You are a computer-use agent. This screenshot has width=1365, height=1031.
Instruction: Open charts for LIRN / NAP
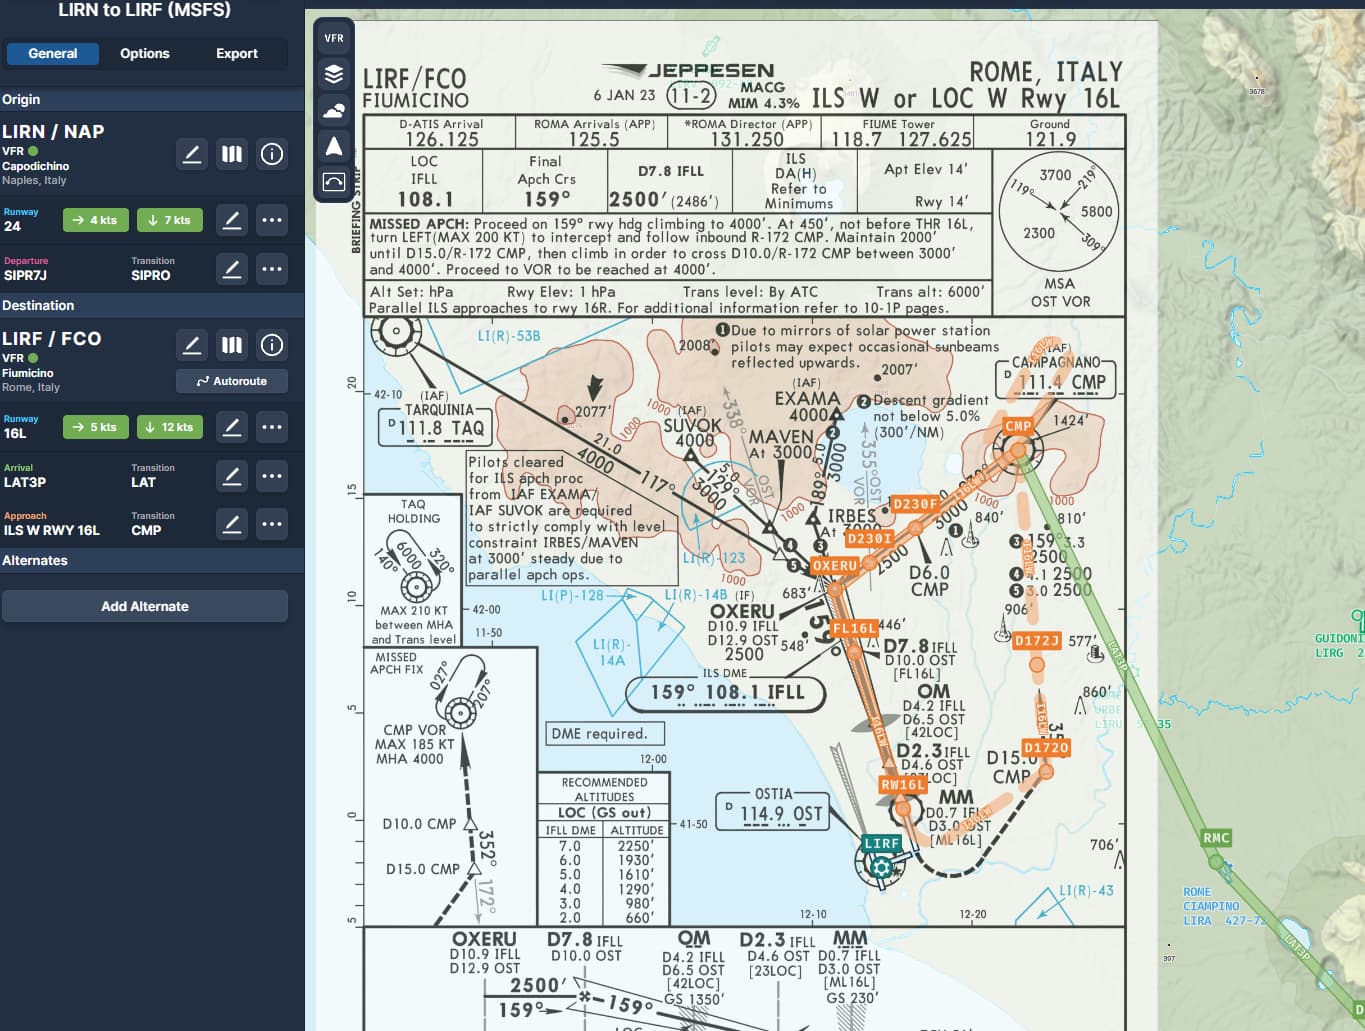point(232,154)
